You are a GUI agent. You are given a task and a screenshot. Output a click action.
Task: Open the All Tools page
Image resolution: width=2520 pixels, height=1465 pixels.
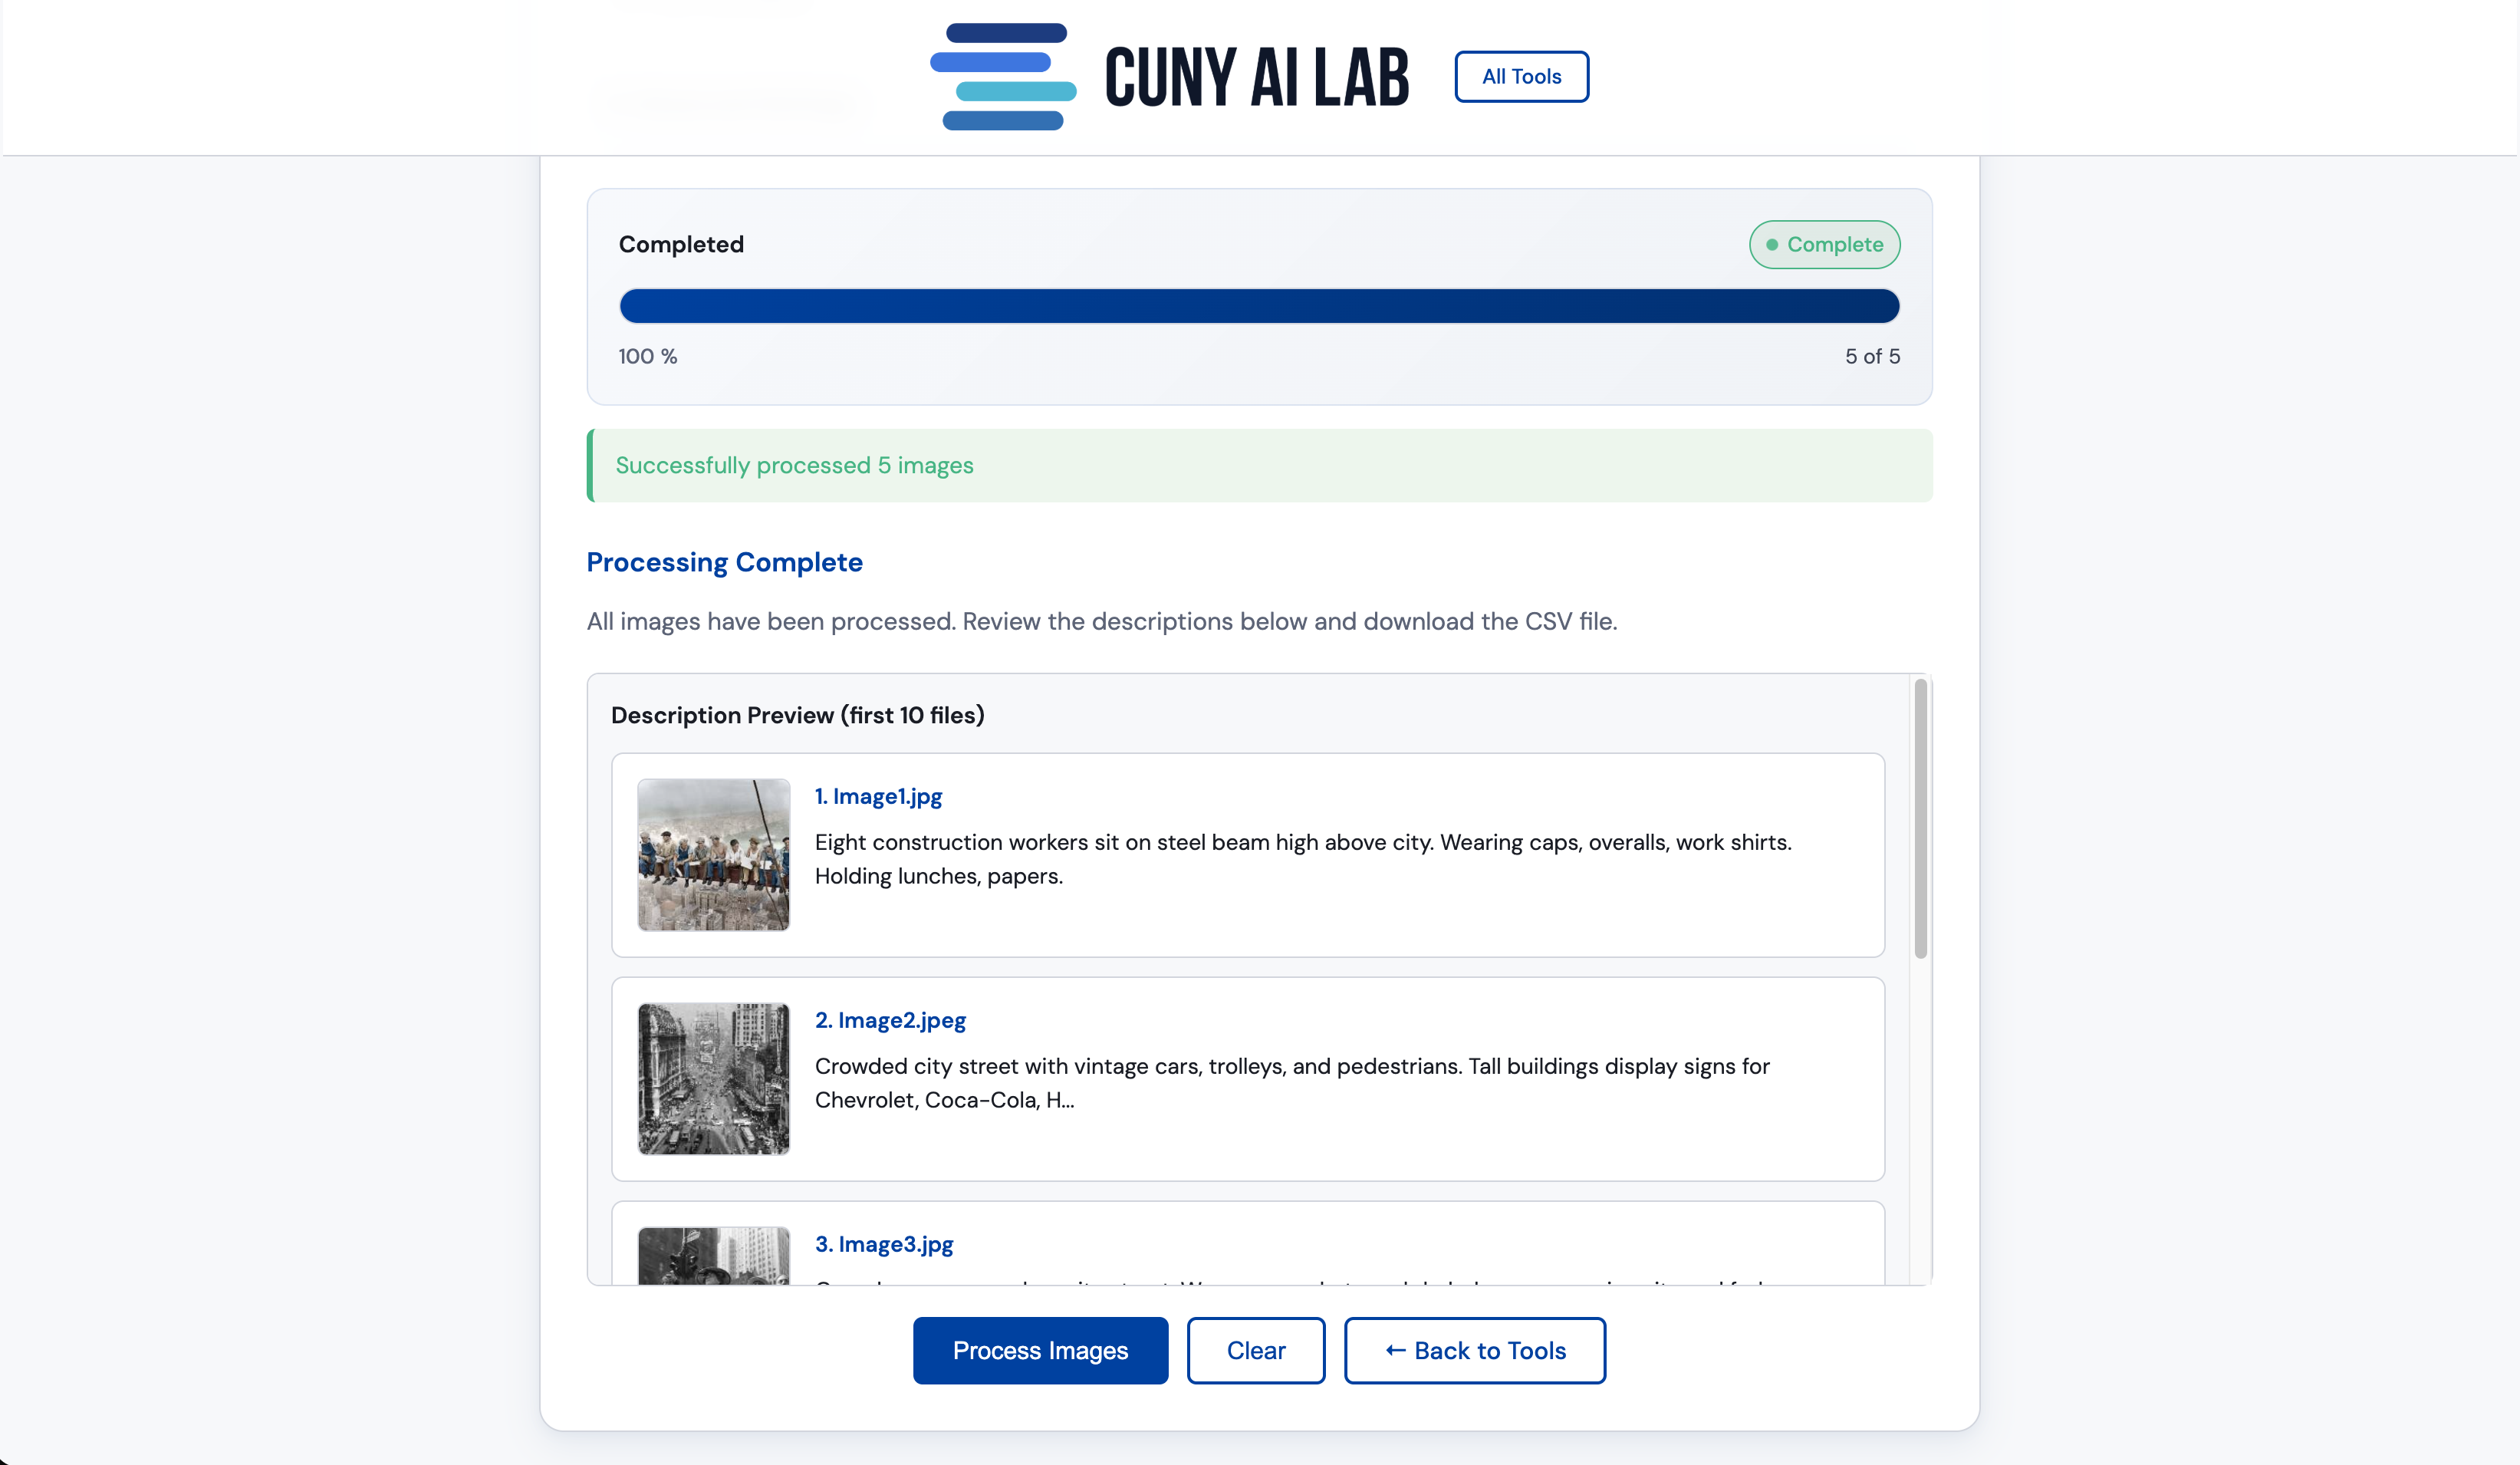(1521, 76)
